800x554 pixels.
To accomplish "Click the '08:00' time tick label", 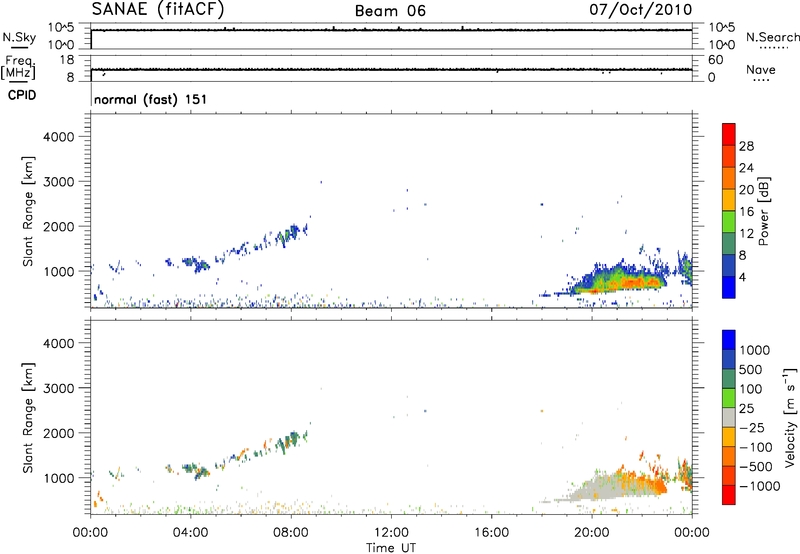I will 291,533.
